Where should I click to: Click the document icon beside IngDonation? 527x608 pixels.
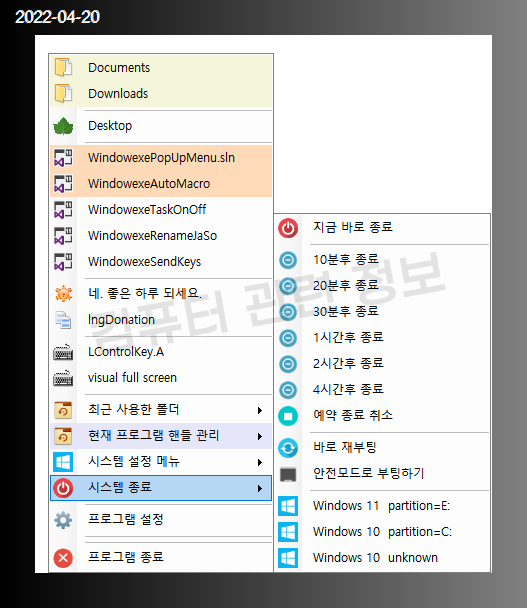click(63, 320)
